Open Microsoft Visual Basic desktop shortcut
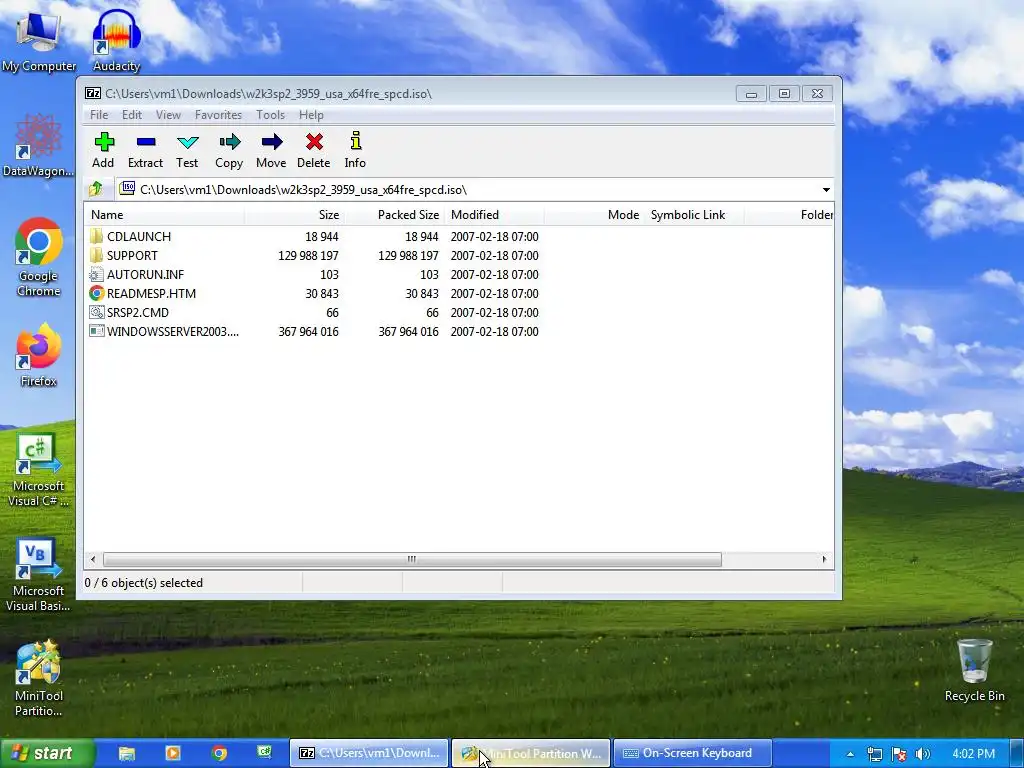The image size is (1024, 768). 39,575
